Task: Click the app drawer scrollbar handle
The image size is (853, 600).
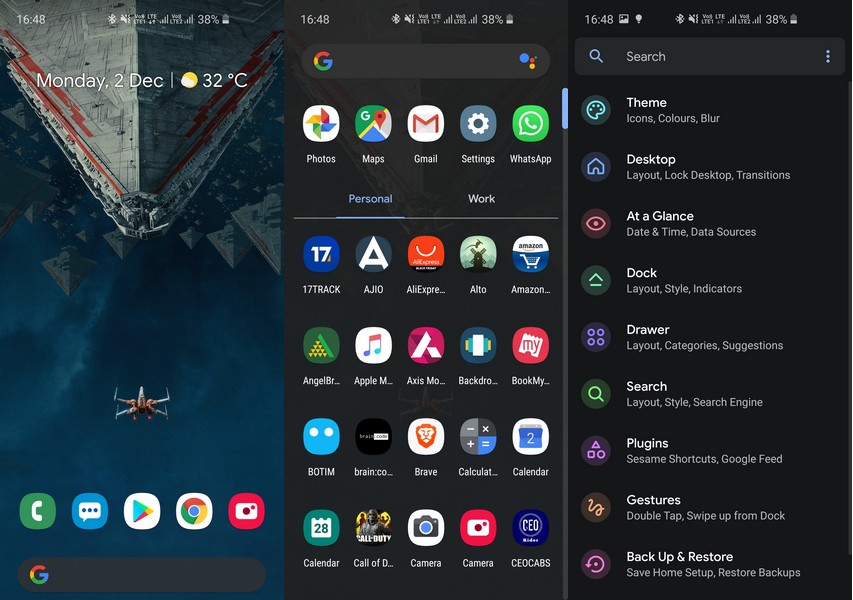Action: tap(565, 108)
